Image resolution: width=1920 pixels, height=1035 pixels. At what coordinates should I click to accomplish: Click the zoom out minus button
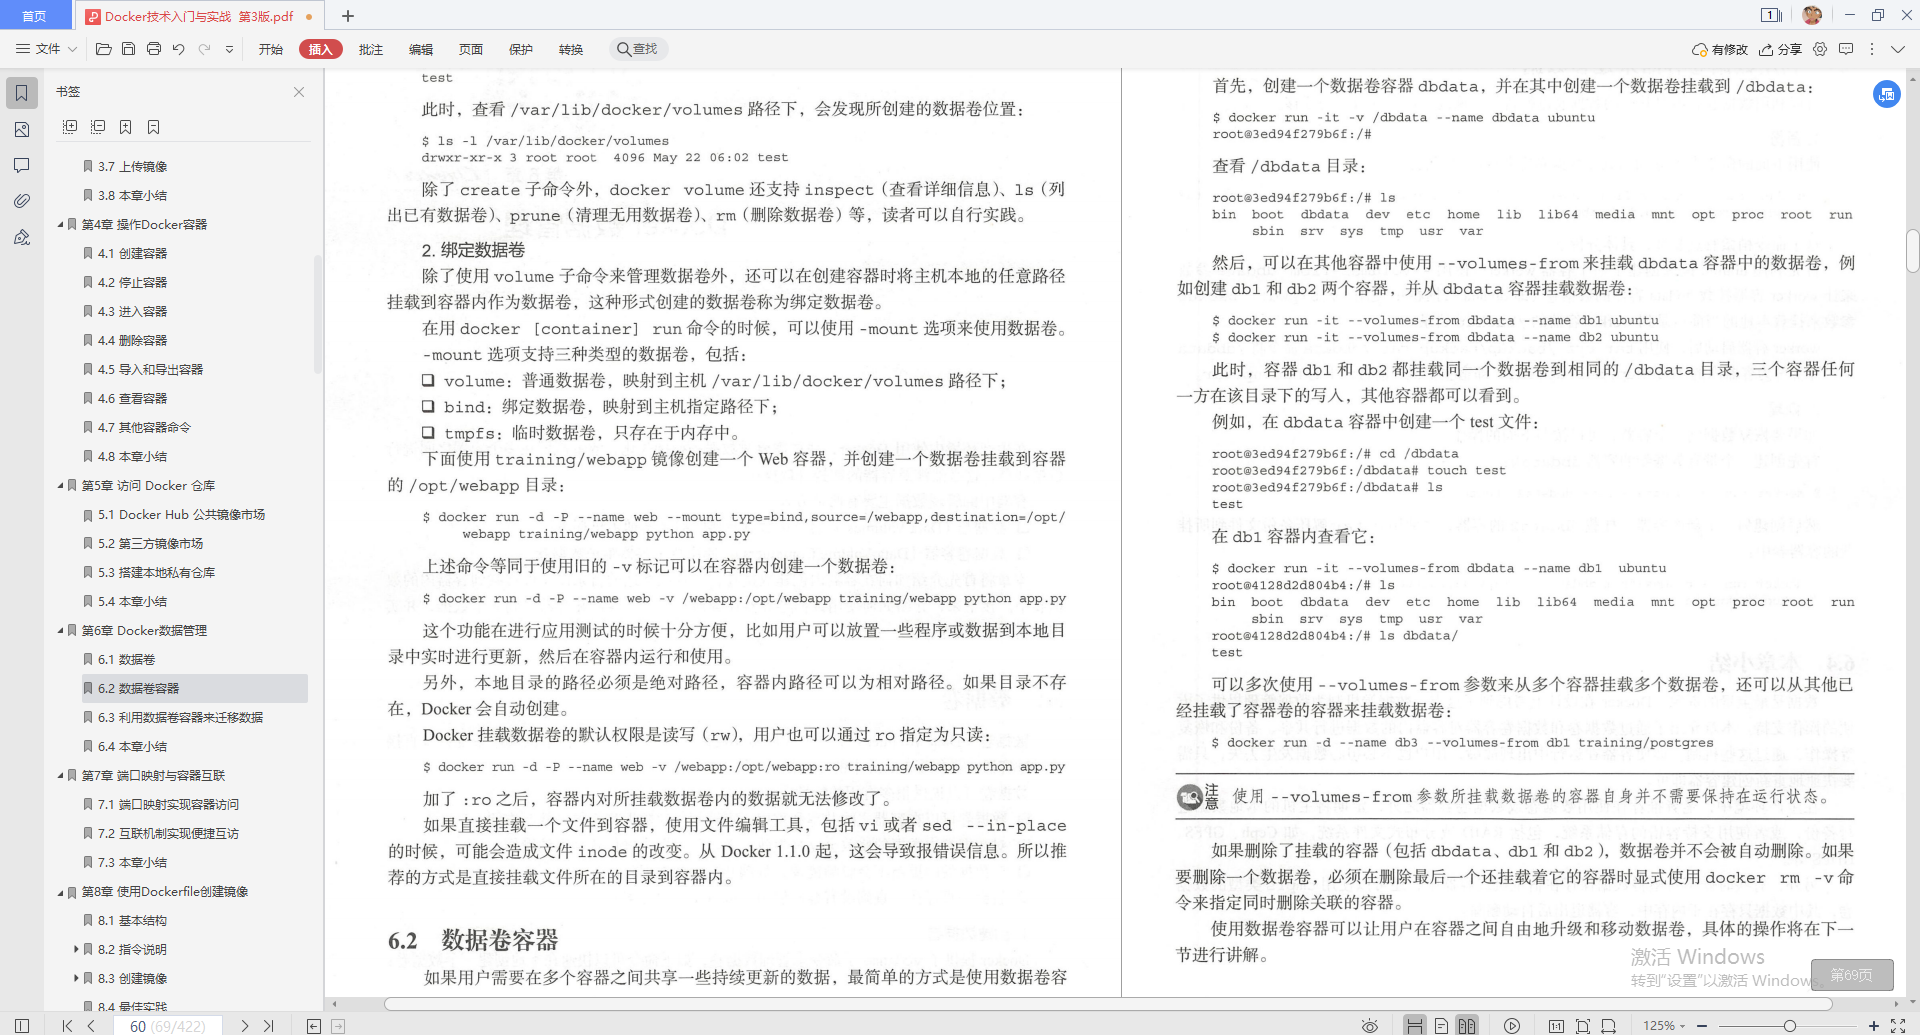(1702, 1026)
